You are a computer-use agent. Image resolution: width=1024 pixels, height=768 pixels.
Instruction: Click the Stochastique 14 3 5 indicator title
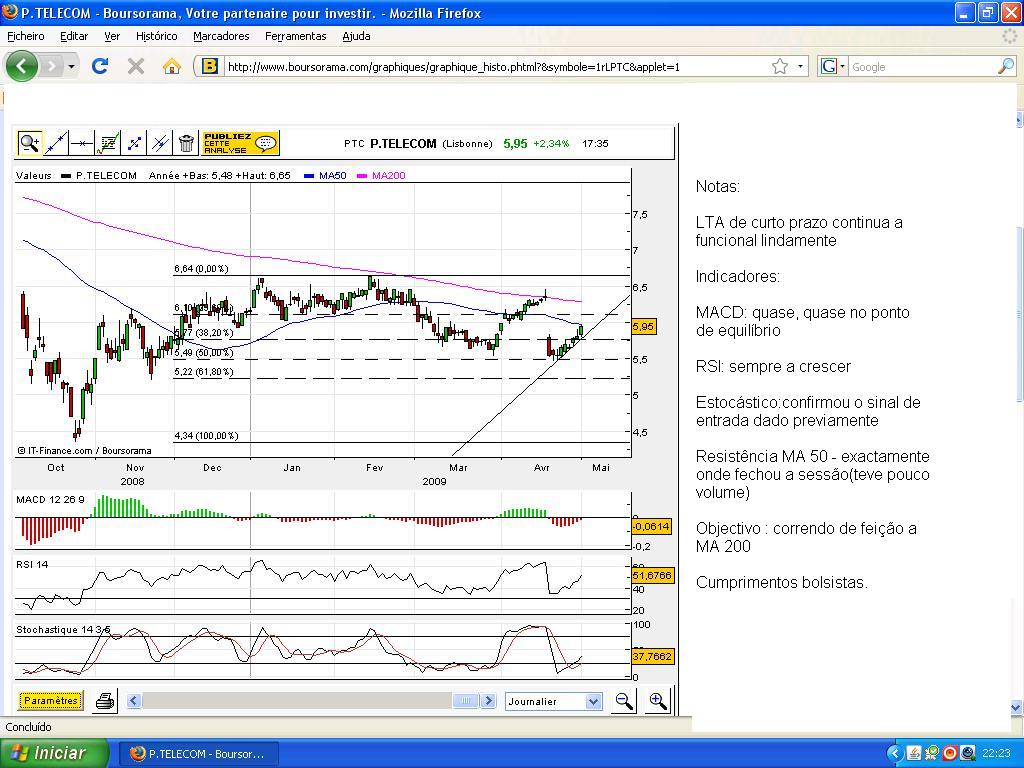point(63,630)
